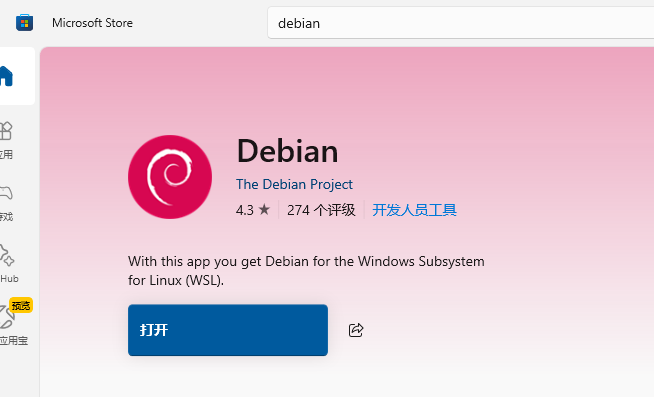The image size is (654, 397).
Task: Click the Microsoft Store logo icon
Action: [24, 23]
